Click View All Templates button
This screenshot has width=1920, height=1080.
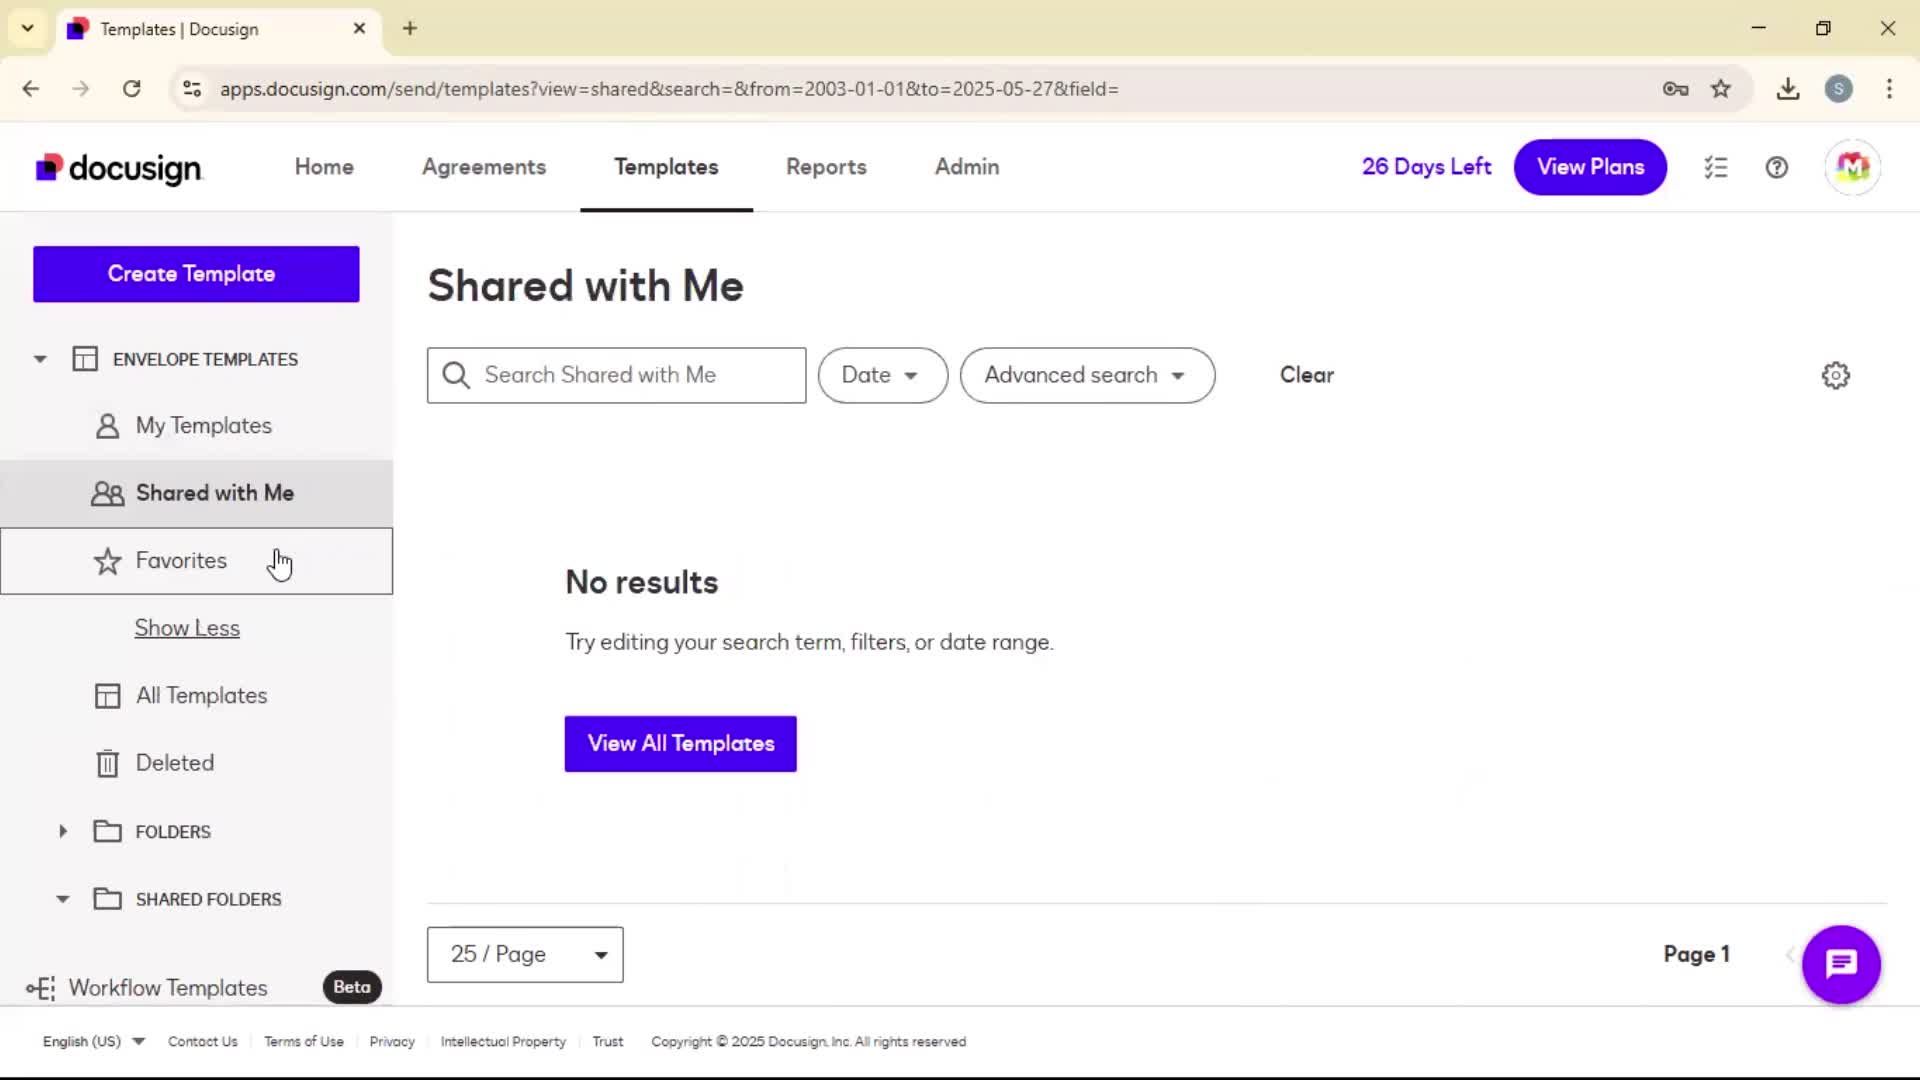tap(680, 743)
